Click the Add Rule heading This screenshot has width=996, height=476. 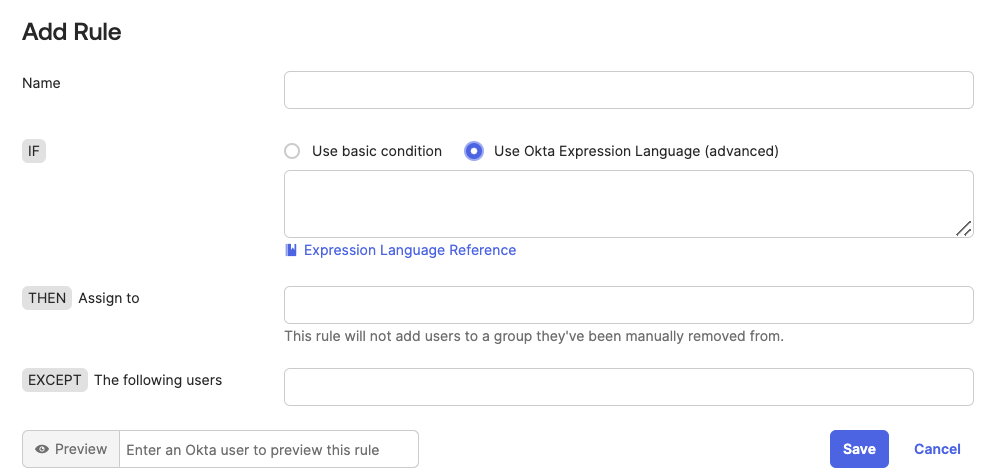72,32
